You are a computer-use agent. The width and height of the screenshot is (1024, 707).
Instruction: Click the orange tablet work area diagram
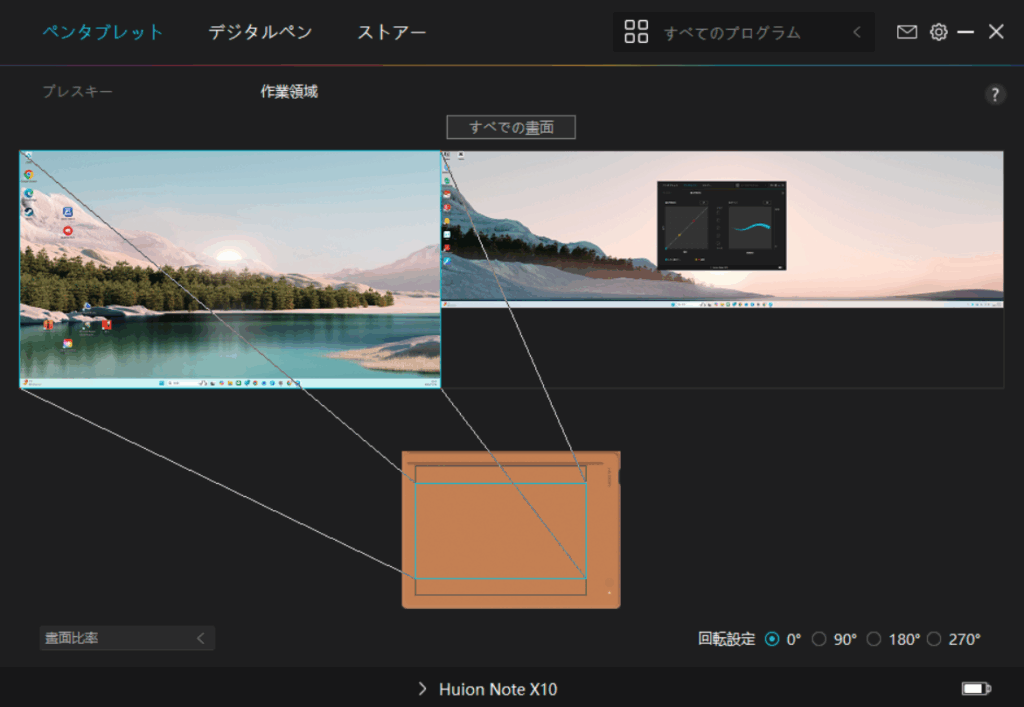point(510,530)
